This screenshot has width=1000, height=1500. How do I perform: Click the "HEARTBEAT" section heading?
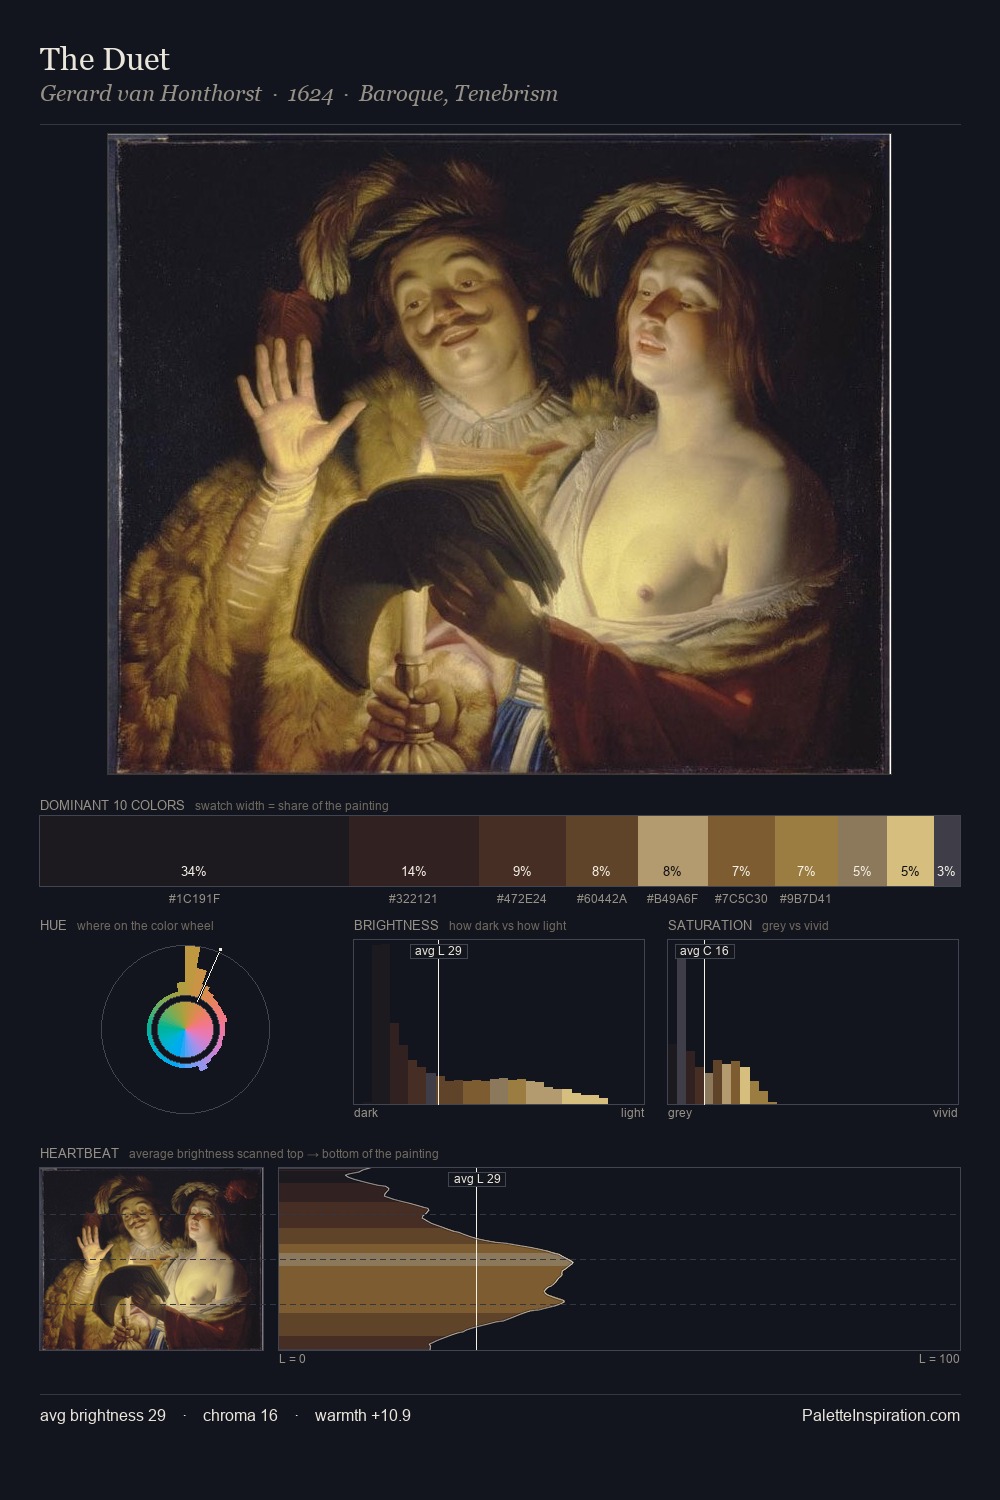tap(79, 1153)
